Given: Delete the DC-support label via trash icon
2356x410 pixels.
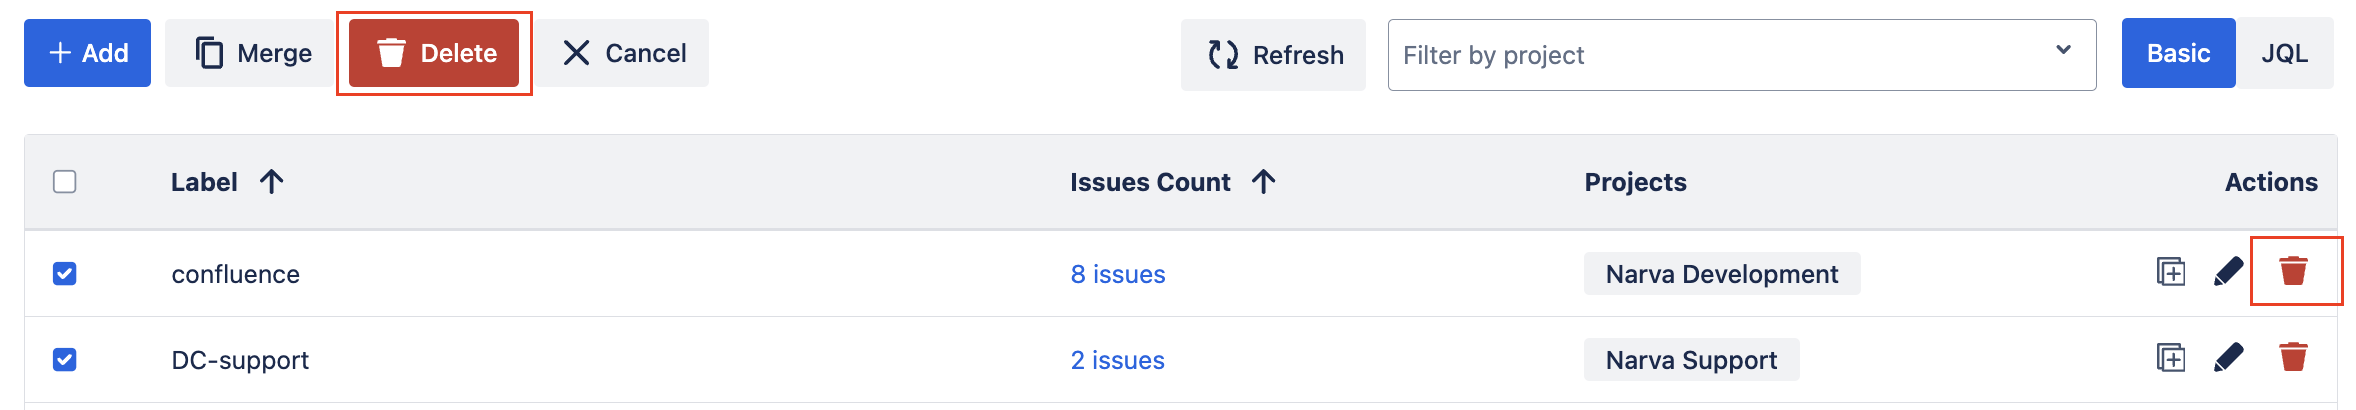Looking at the screenshot, I should tap(2293, 357).
